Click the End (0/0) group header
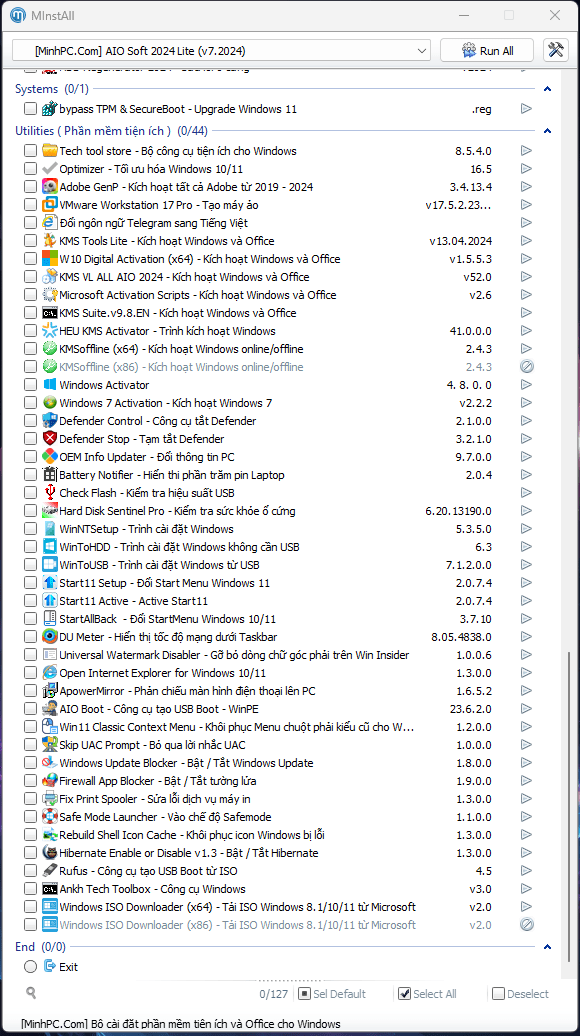 (x=42, y=947)
